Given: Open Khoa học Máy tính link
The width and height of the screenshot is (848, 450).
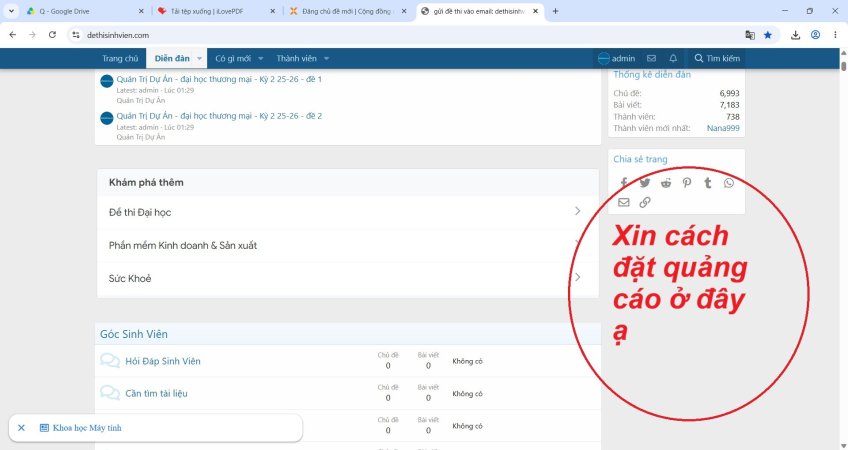Looking at the screenshot, I should (87, 428).
